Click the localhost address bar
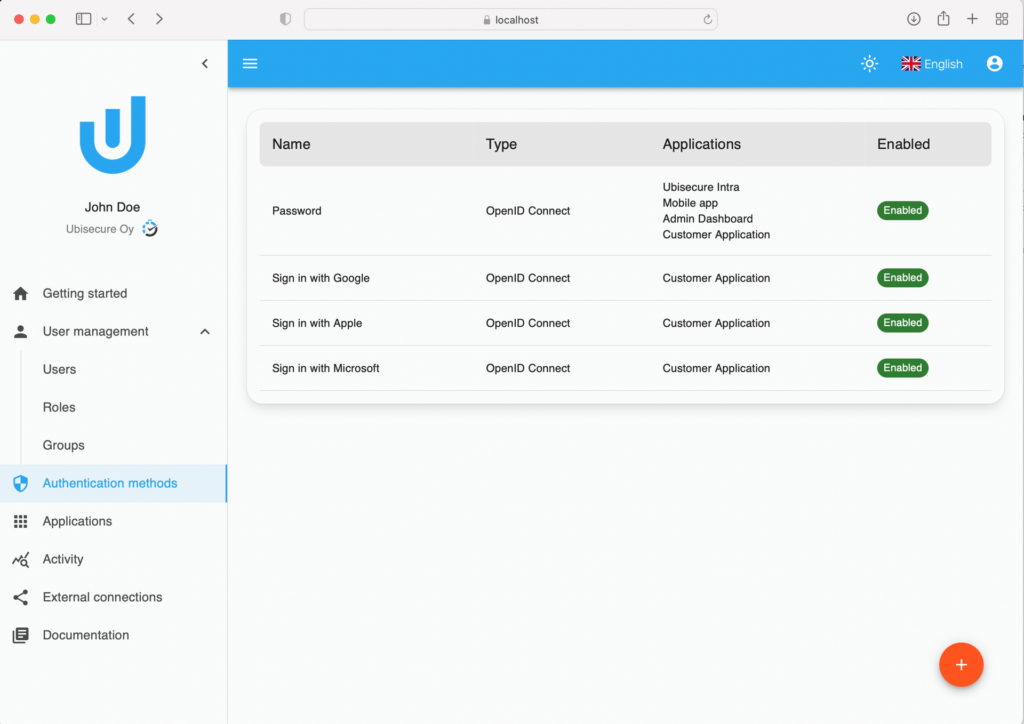Viewport: 1024px width, 724px height. coord(511,20)
